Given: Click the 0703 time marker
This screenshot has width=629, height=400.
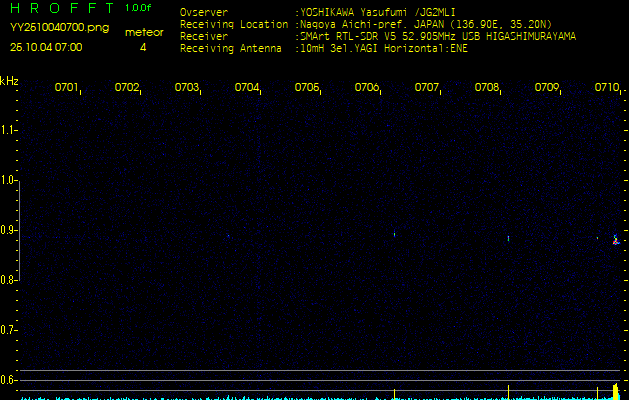Looking at the screenshot, I should point(187,87).
